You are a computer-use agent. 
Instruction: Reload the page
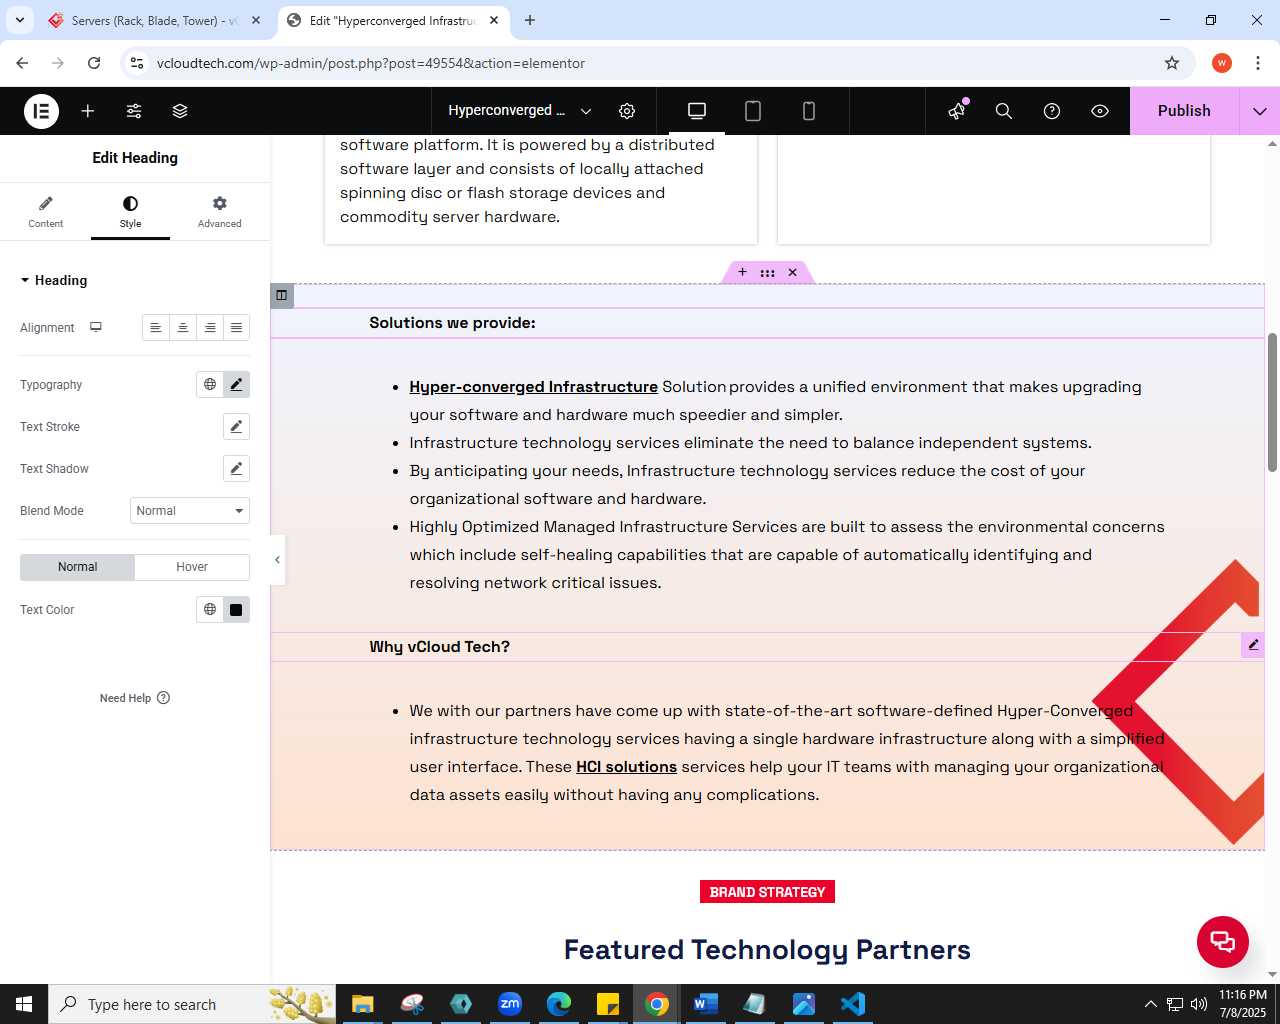(x=94, y=63)
